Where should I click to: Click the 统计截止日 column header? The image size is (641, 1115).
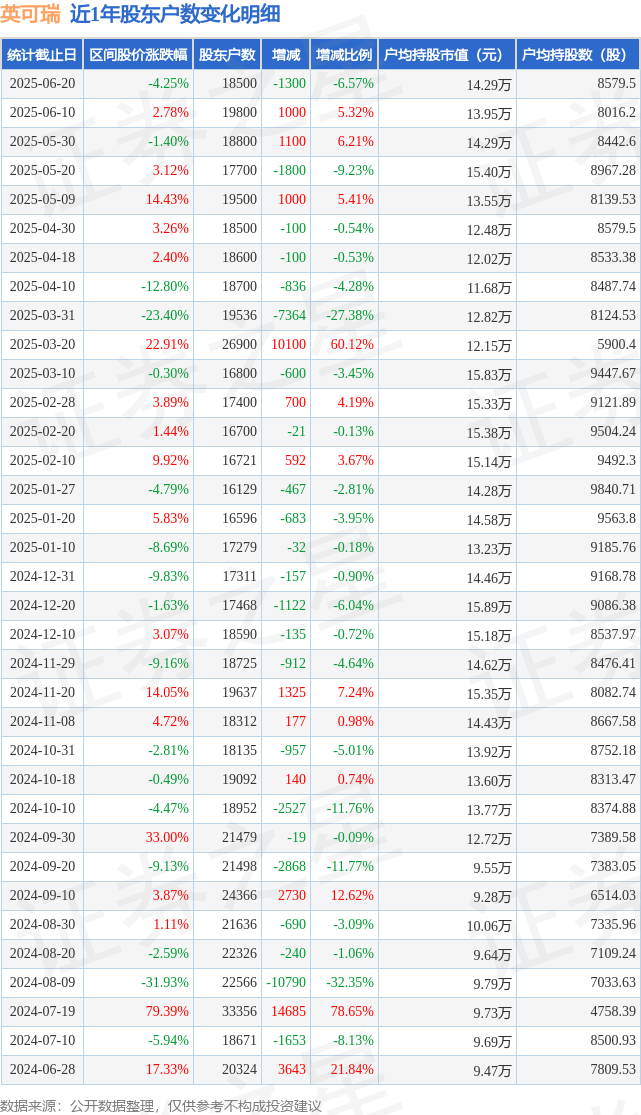[42, 55]
